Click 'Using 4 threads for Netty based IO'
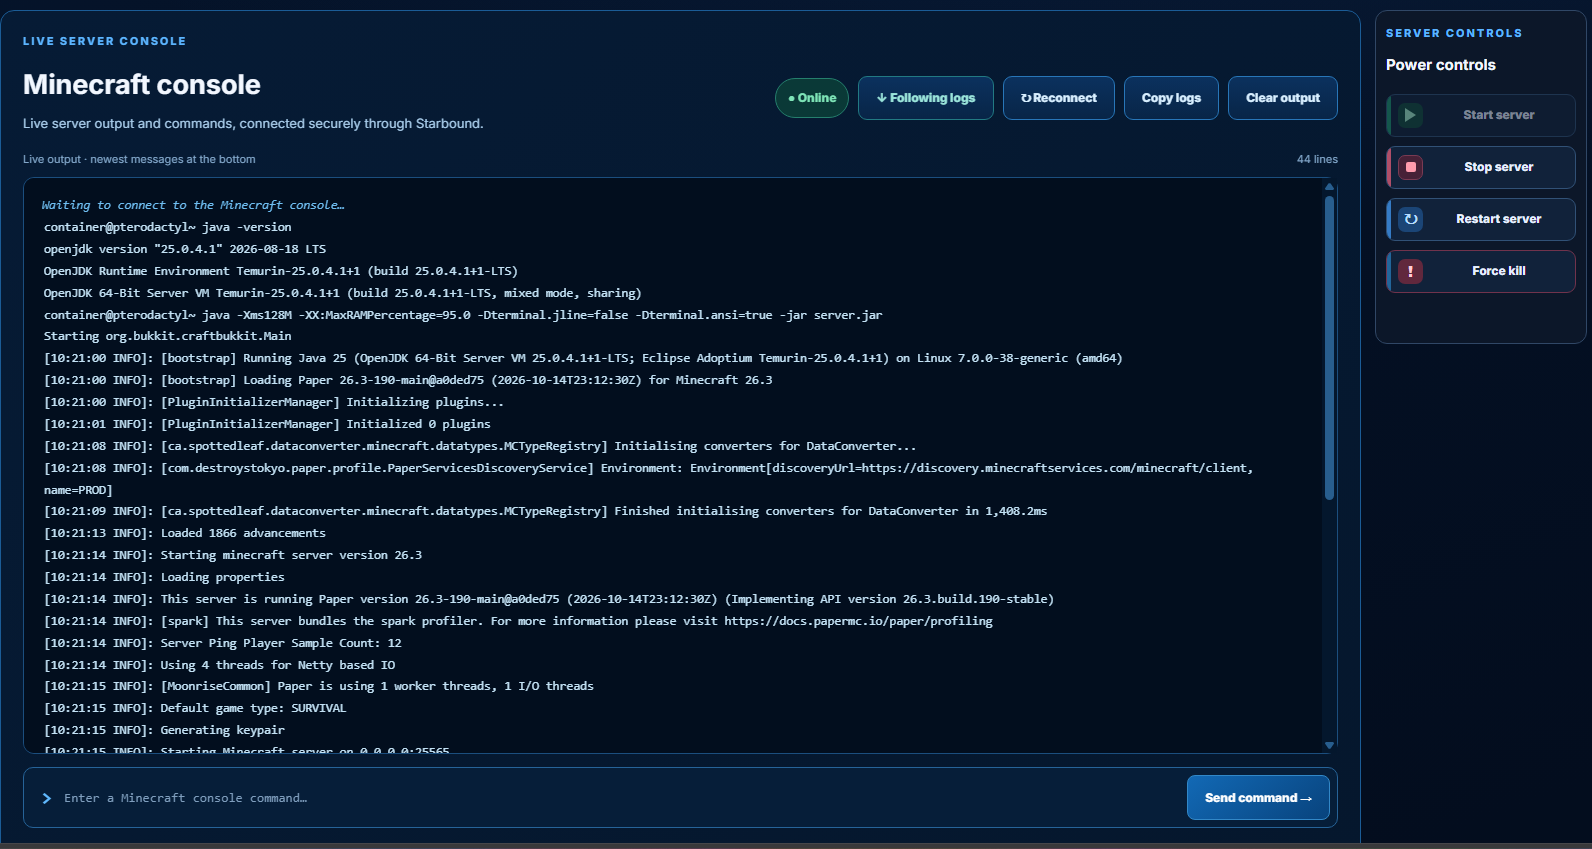Viewport: 1592px width, 849px height. click(220, 665)
